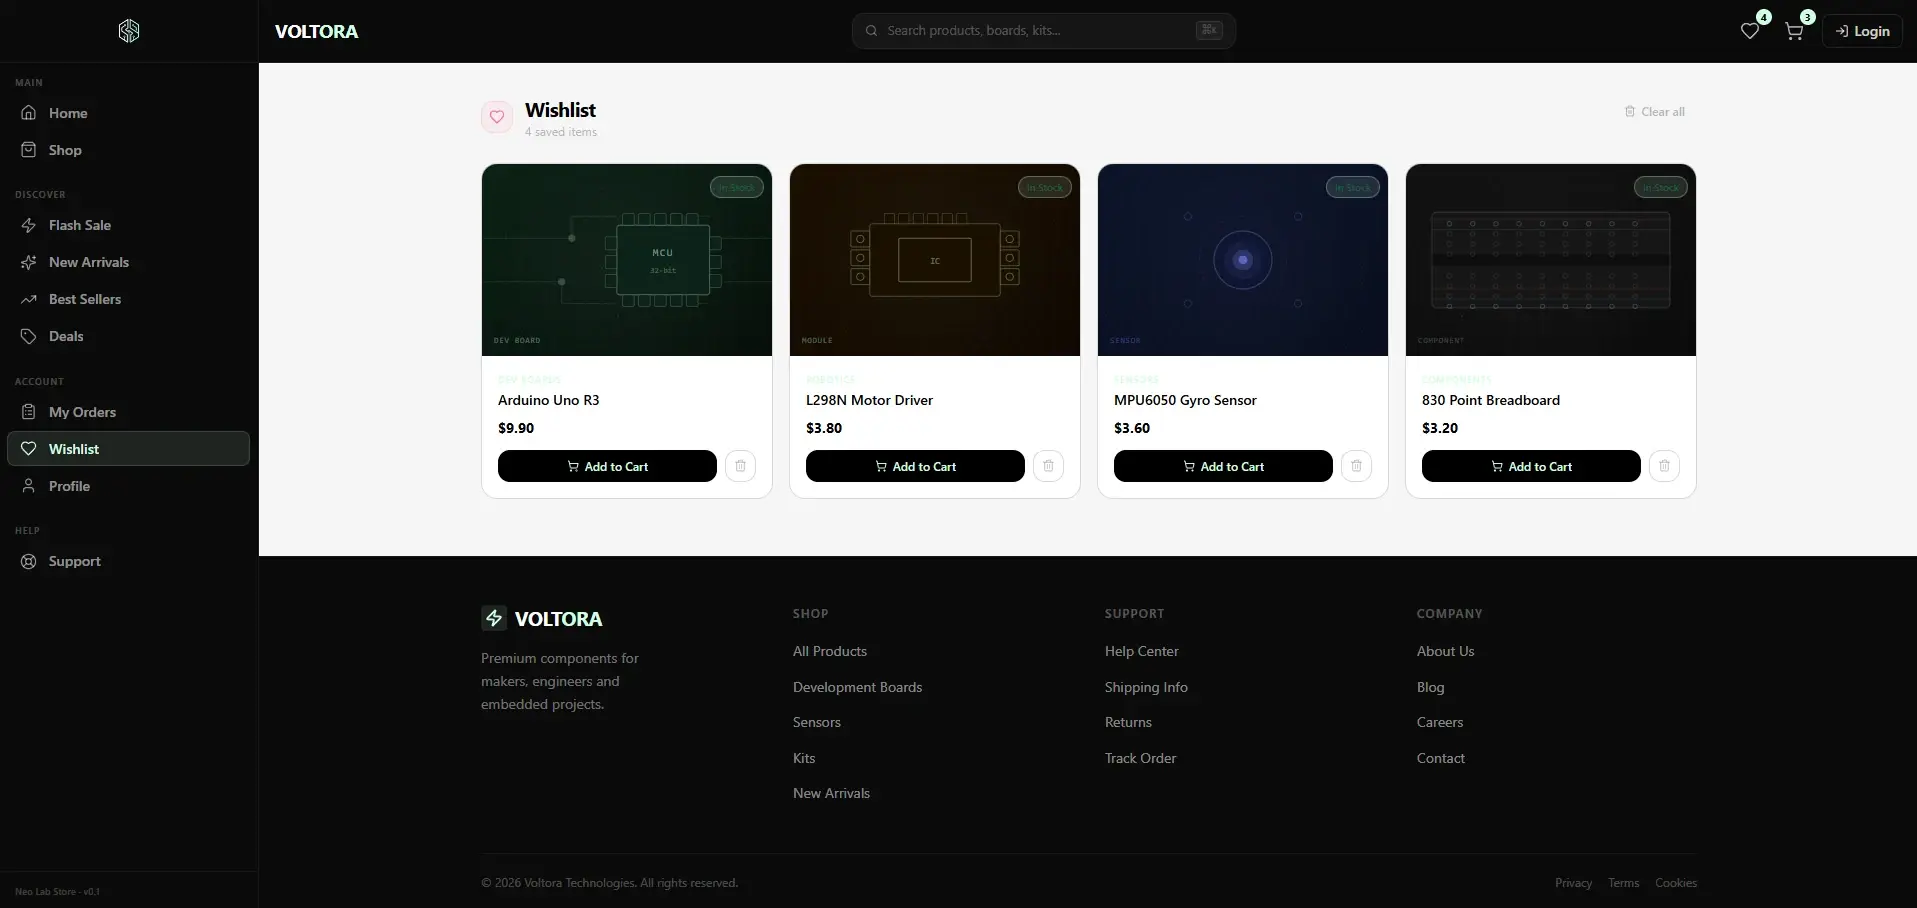Click the Login button
1917x908 pixels.
point(1862,31)
